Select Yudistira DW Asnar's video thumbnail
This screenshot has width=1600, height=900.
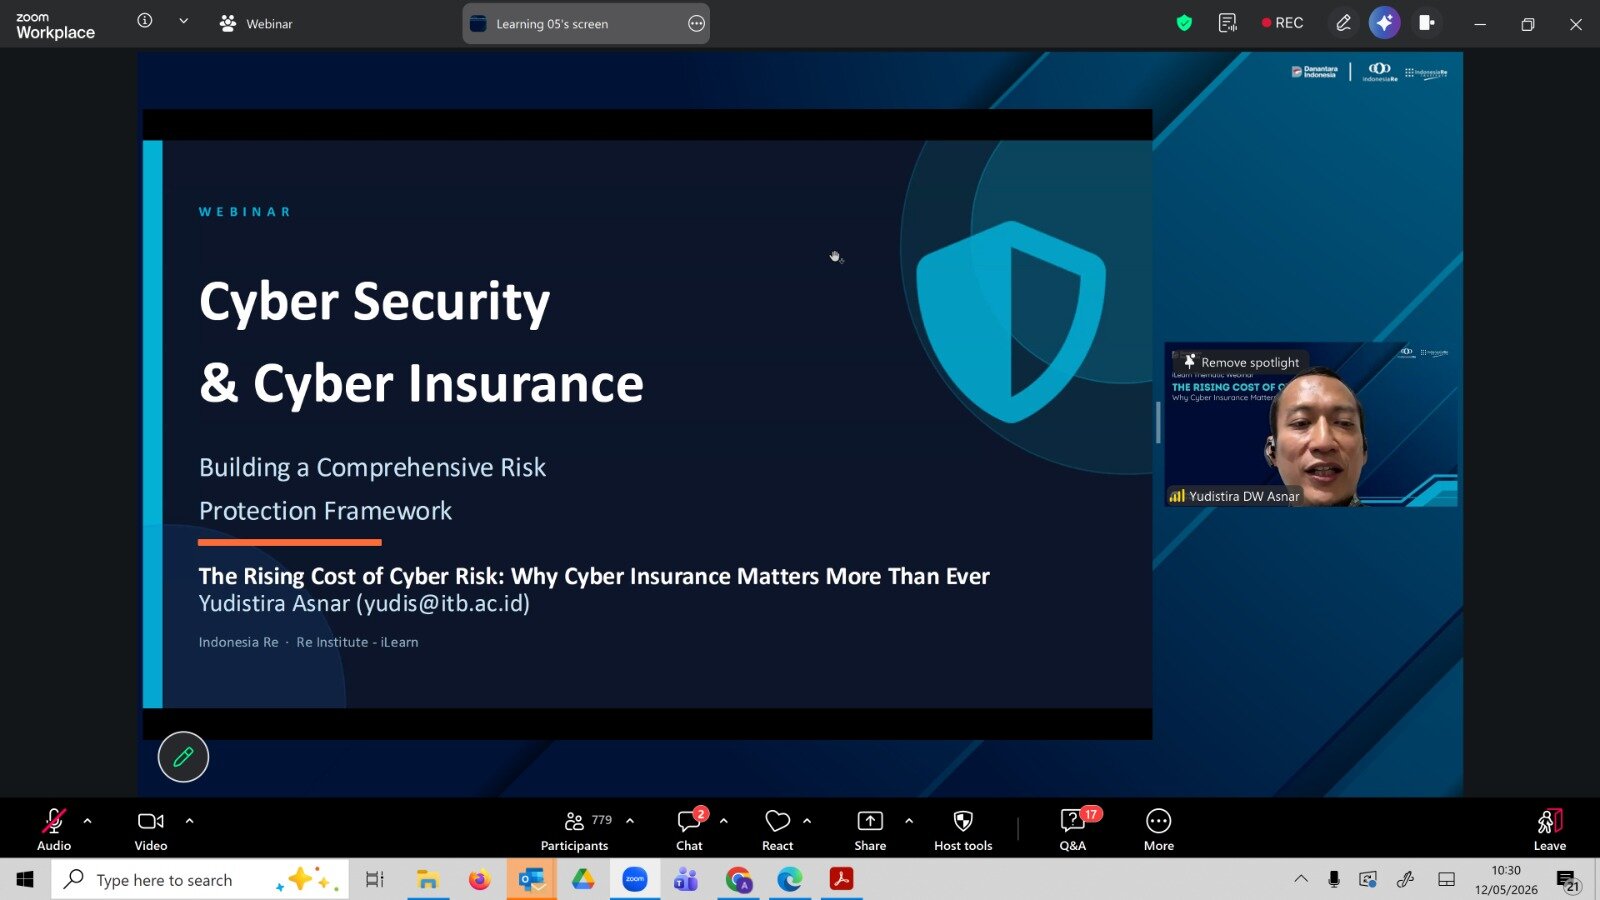(x=1311, y=425)
